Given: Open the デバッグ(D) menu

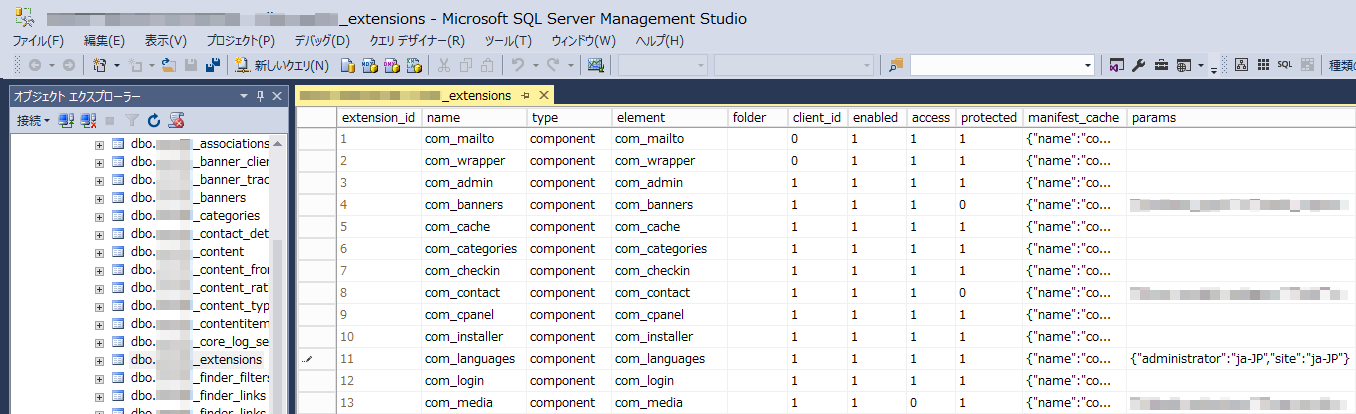Looking at the screenshot, I should (322, 41).
